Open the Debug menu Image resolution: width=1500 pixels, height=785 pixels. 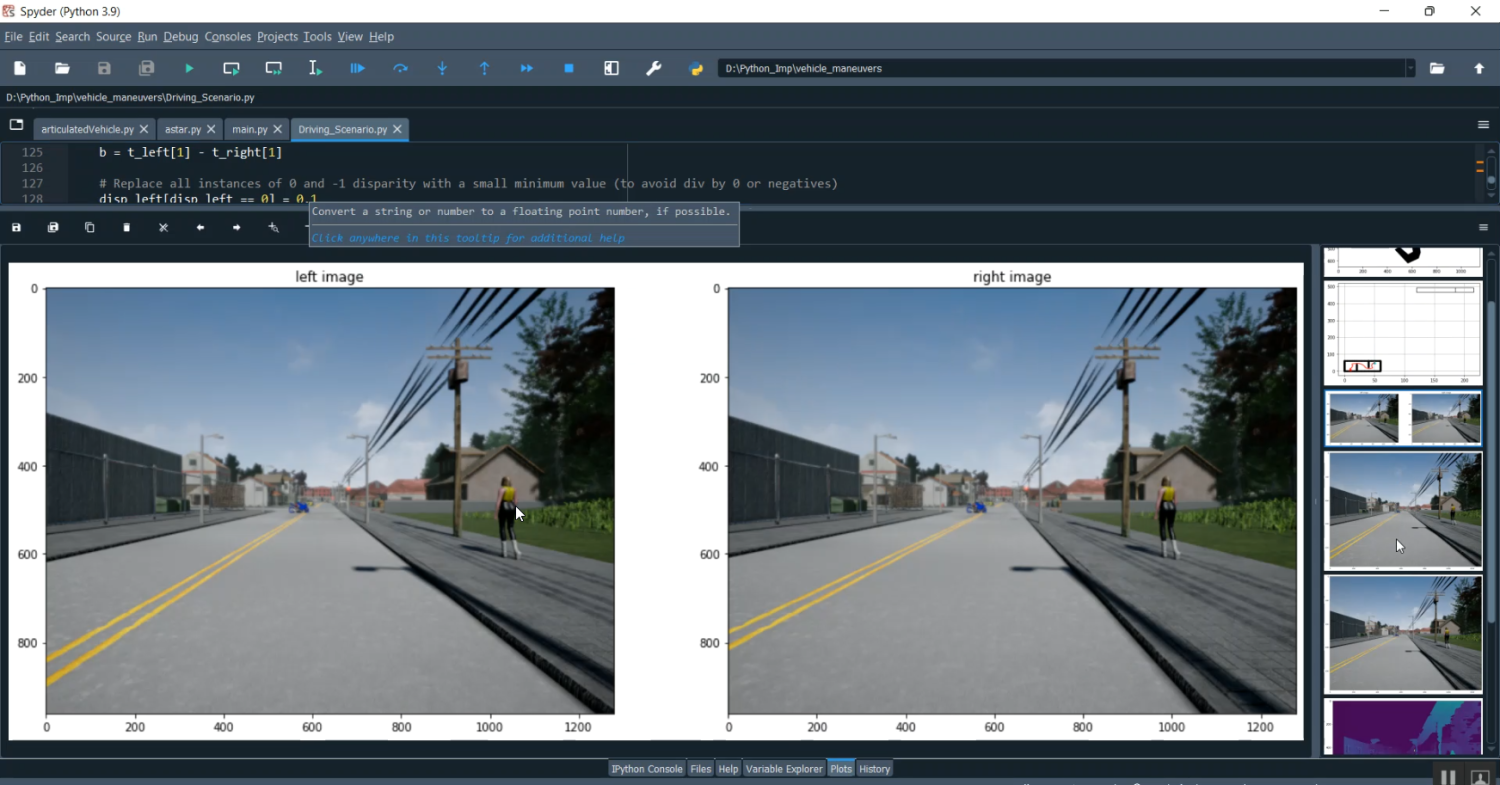point(181,37)
